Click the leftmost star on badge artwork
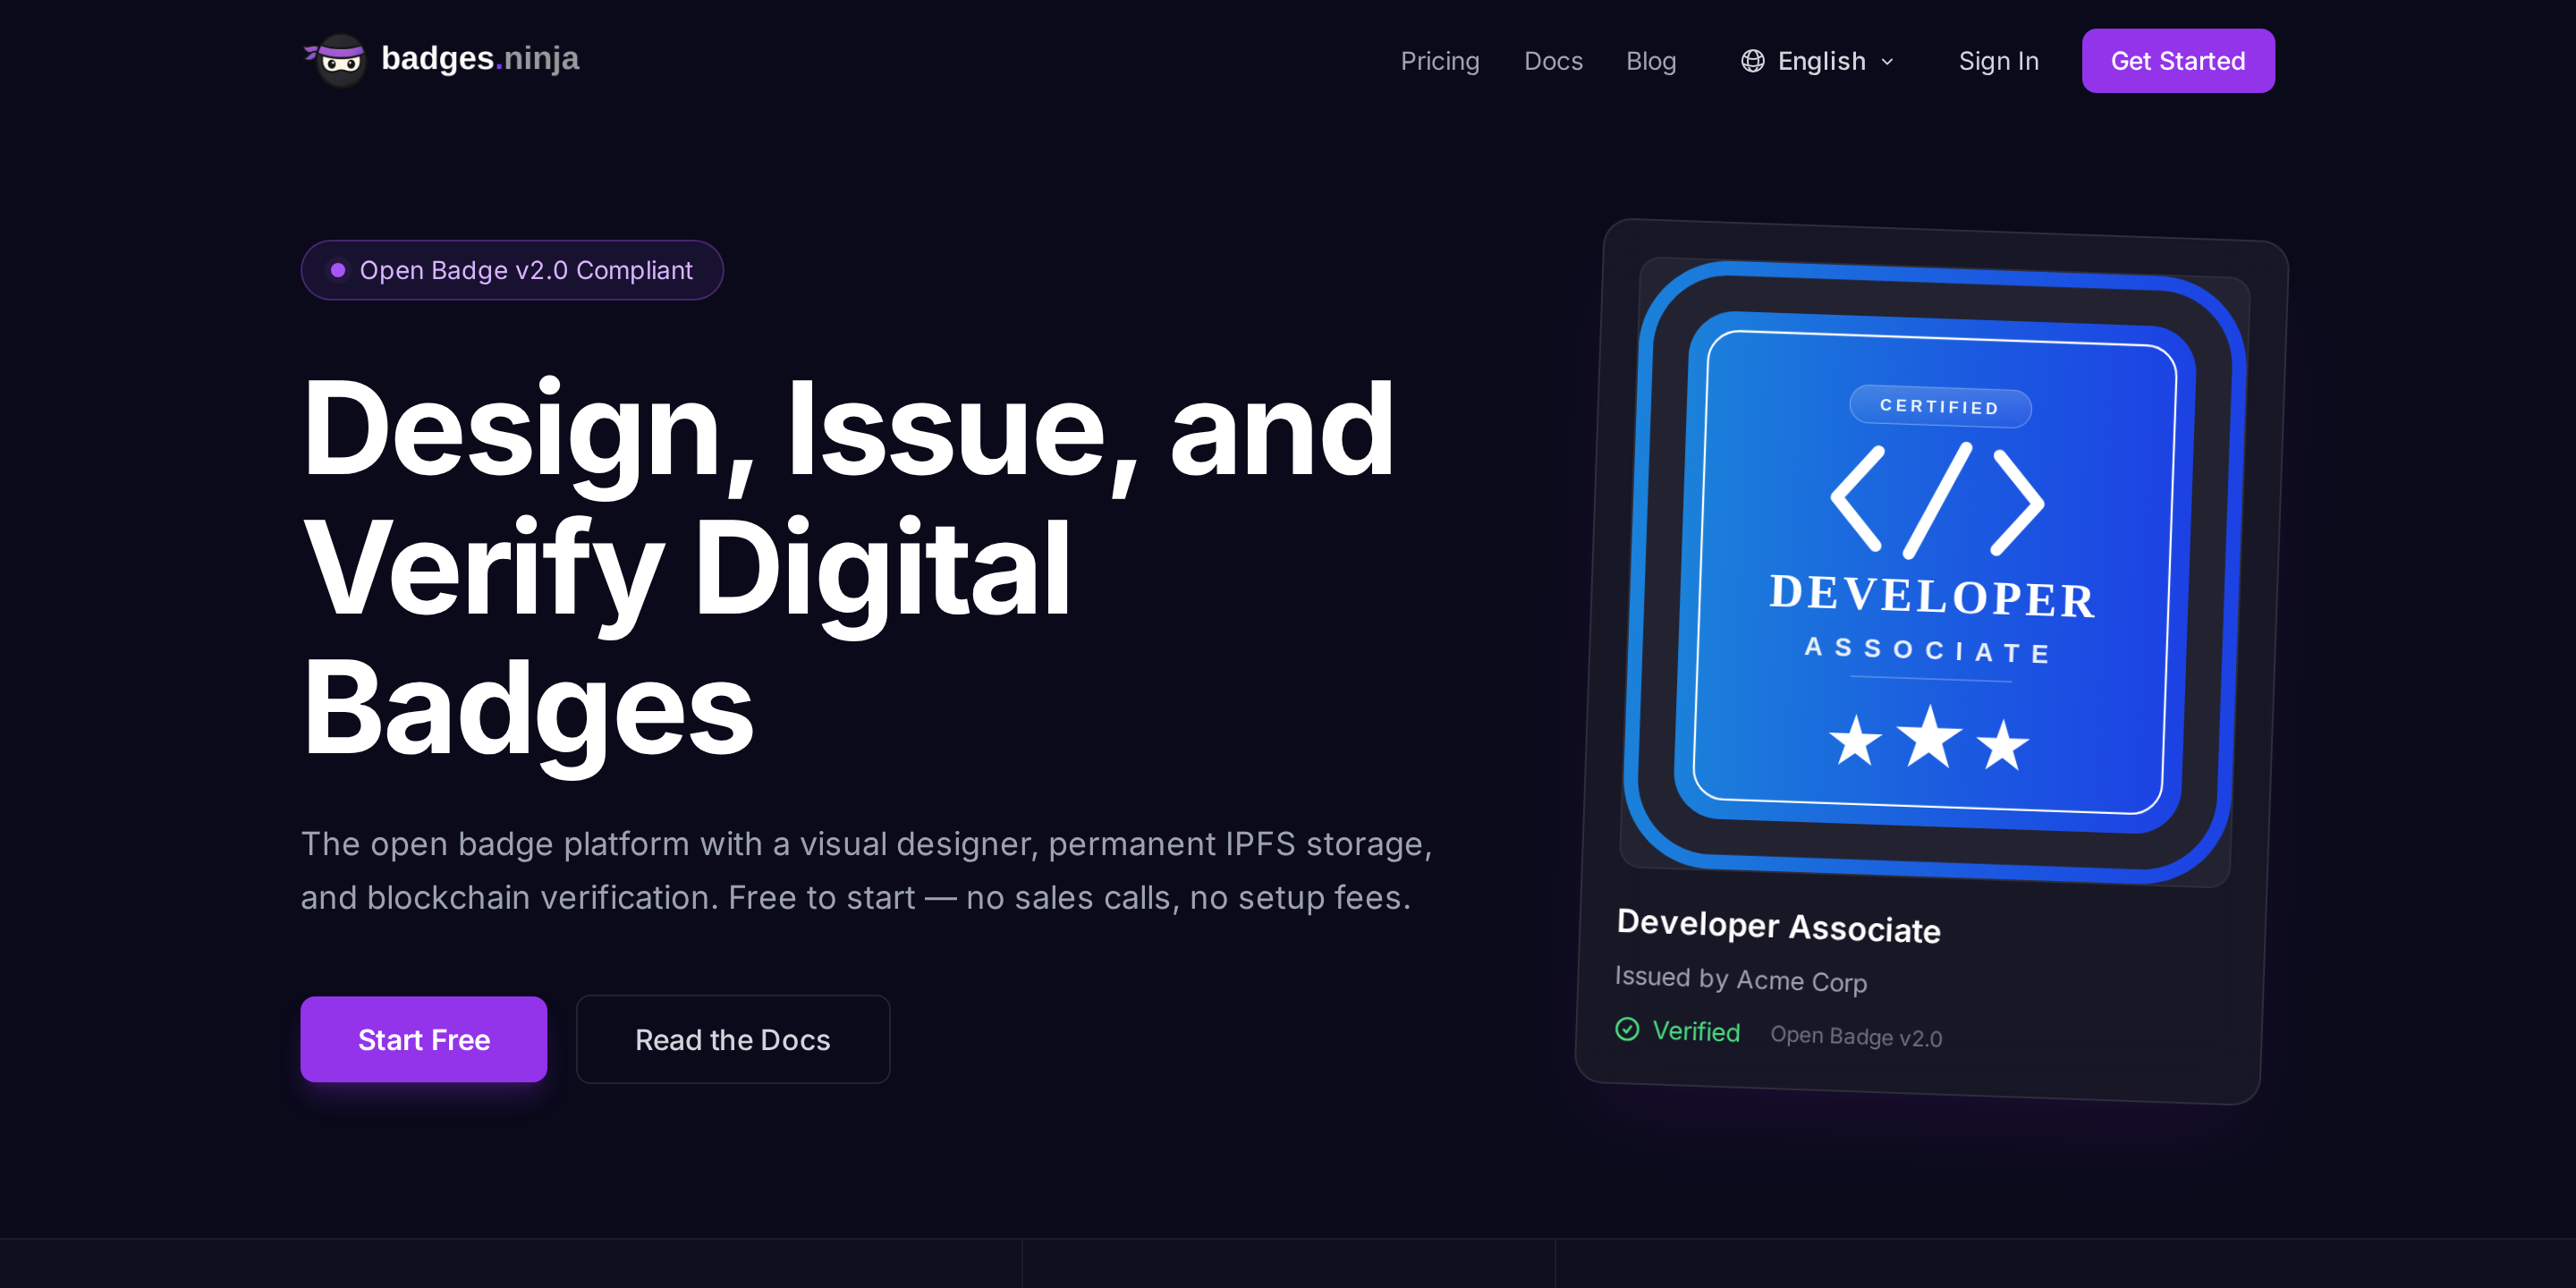The height and width of the screenshot is (1288, 2576). click(1855, 742)
